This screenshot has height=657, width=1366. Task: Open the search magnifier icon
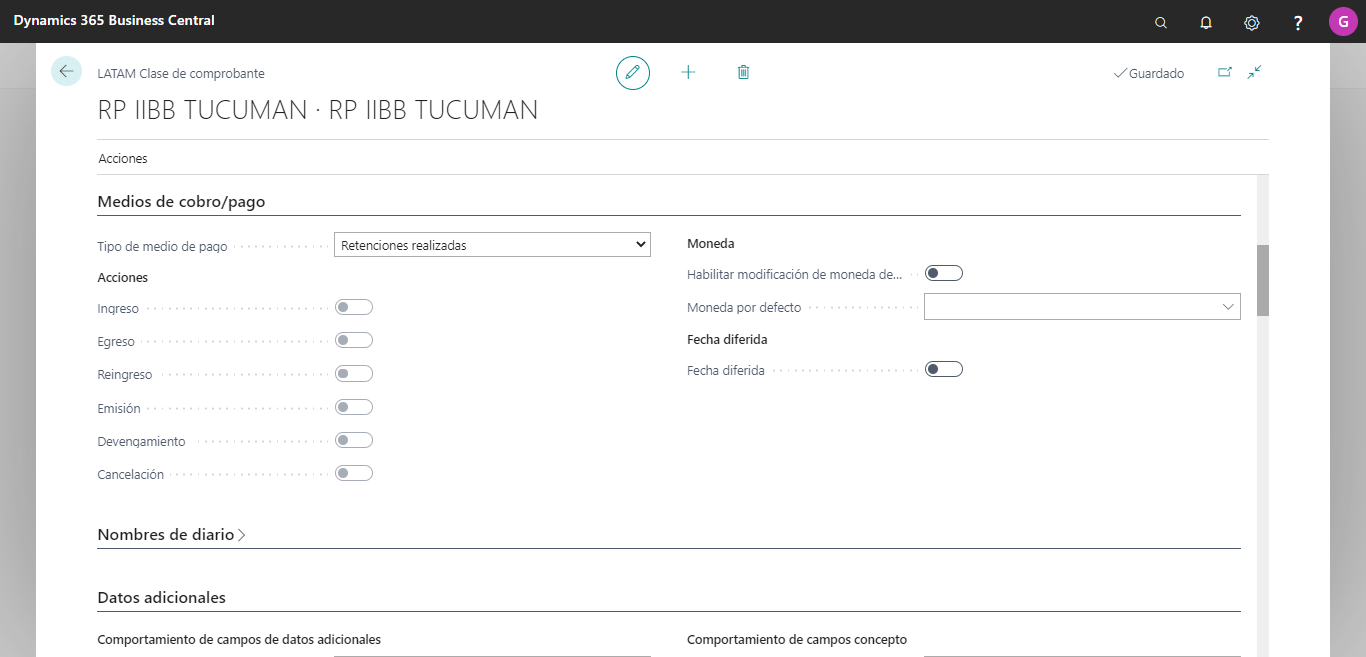coord(1161,22)
